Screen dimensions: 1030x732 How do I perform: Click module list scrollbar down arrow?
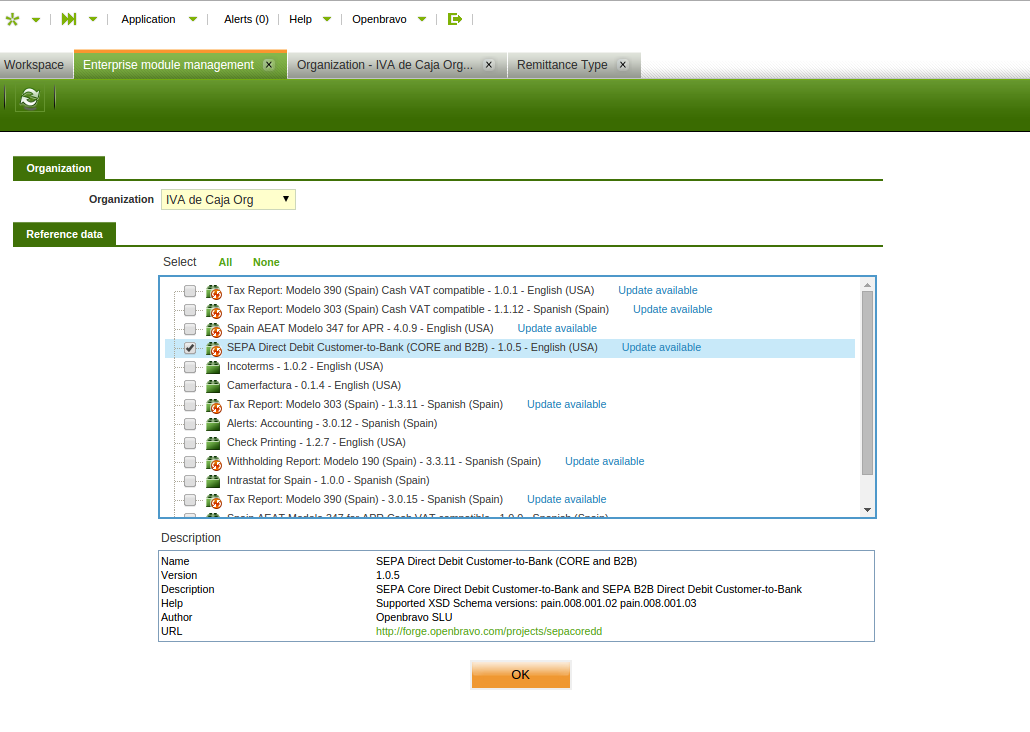tap(867, 510)
